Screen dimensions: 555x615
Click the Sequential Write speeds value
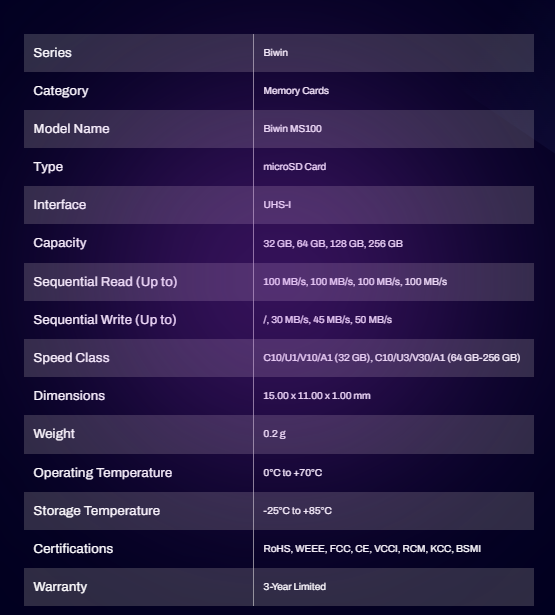tap(328, 320)
